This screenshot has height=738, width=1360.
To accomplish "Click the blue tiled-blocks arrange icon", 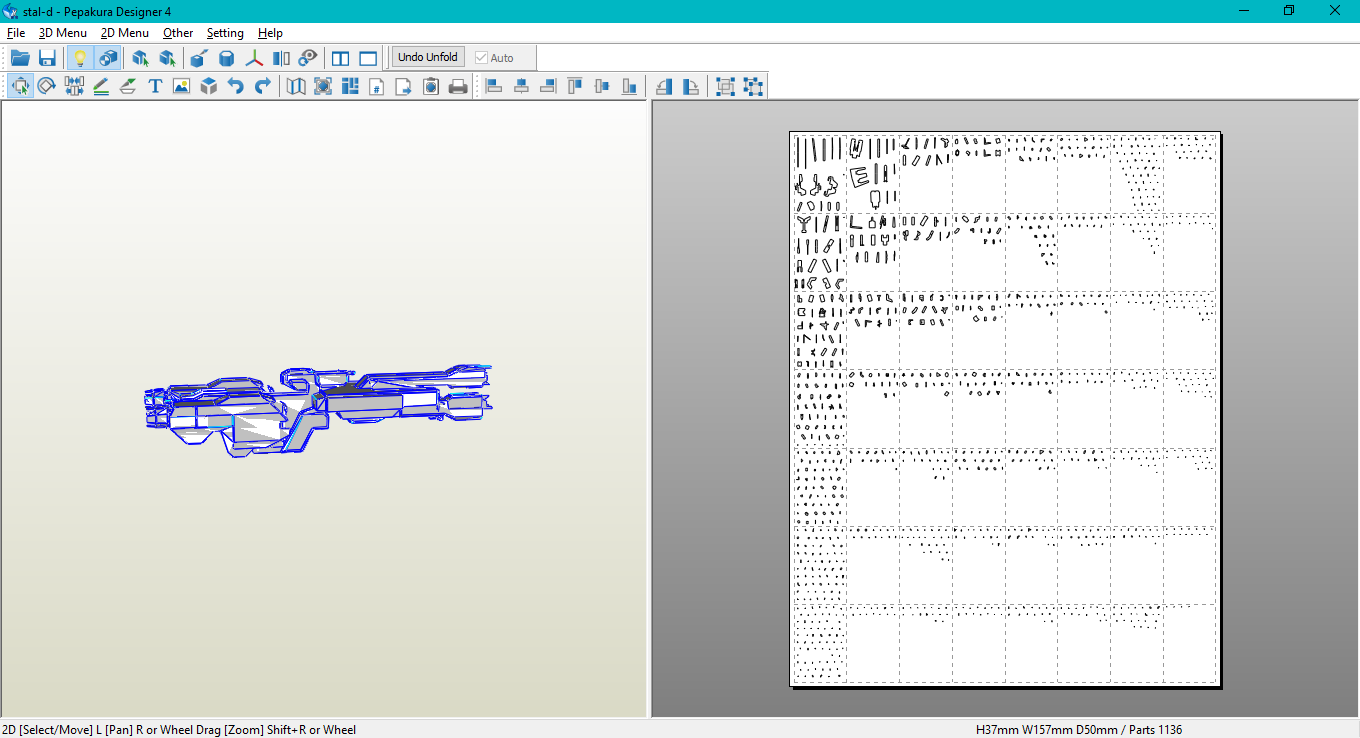I will coord(350,86).
